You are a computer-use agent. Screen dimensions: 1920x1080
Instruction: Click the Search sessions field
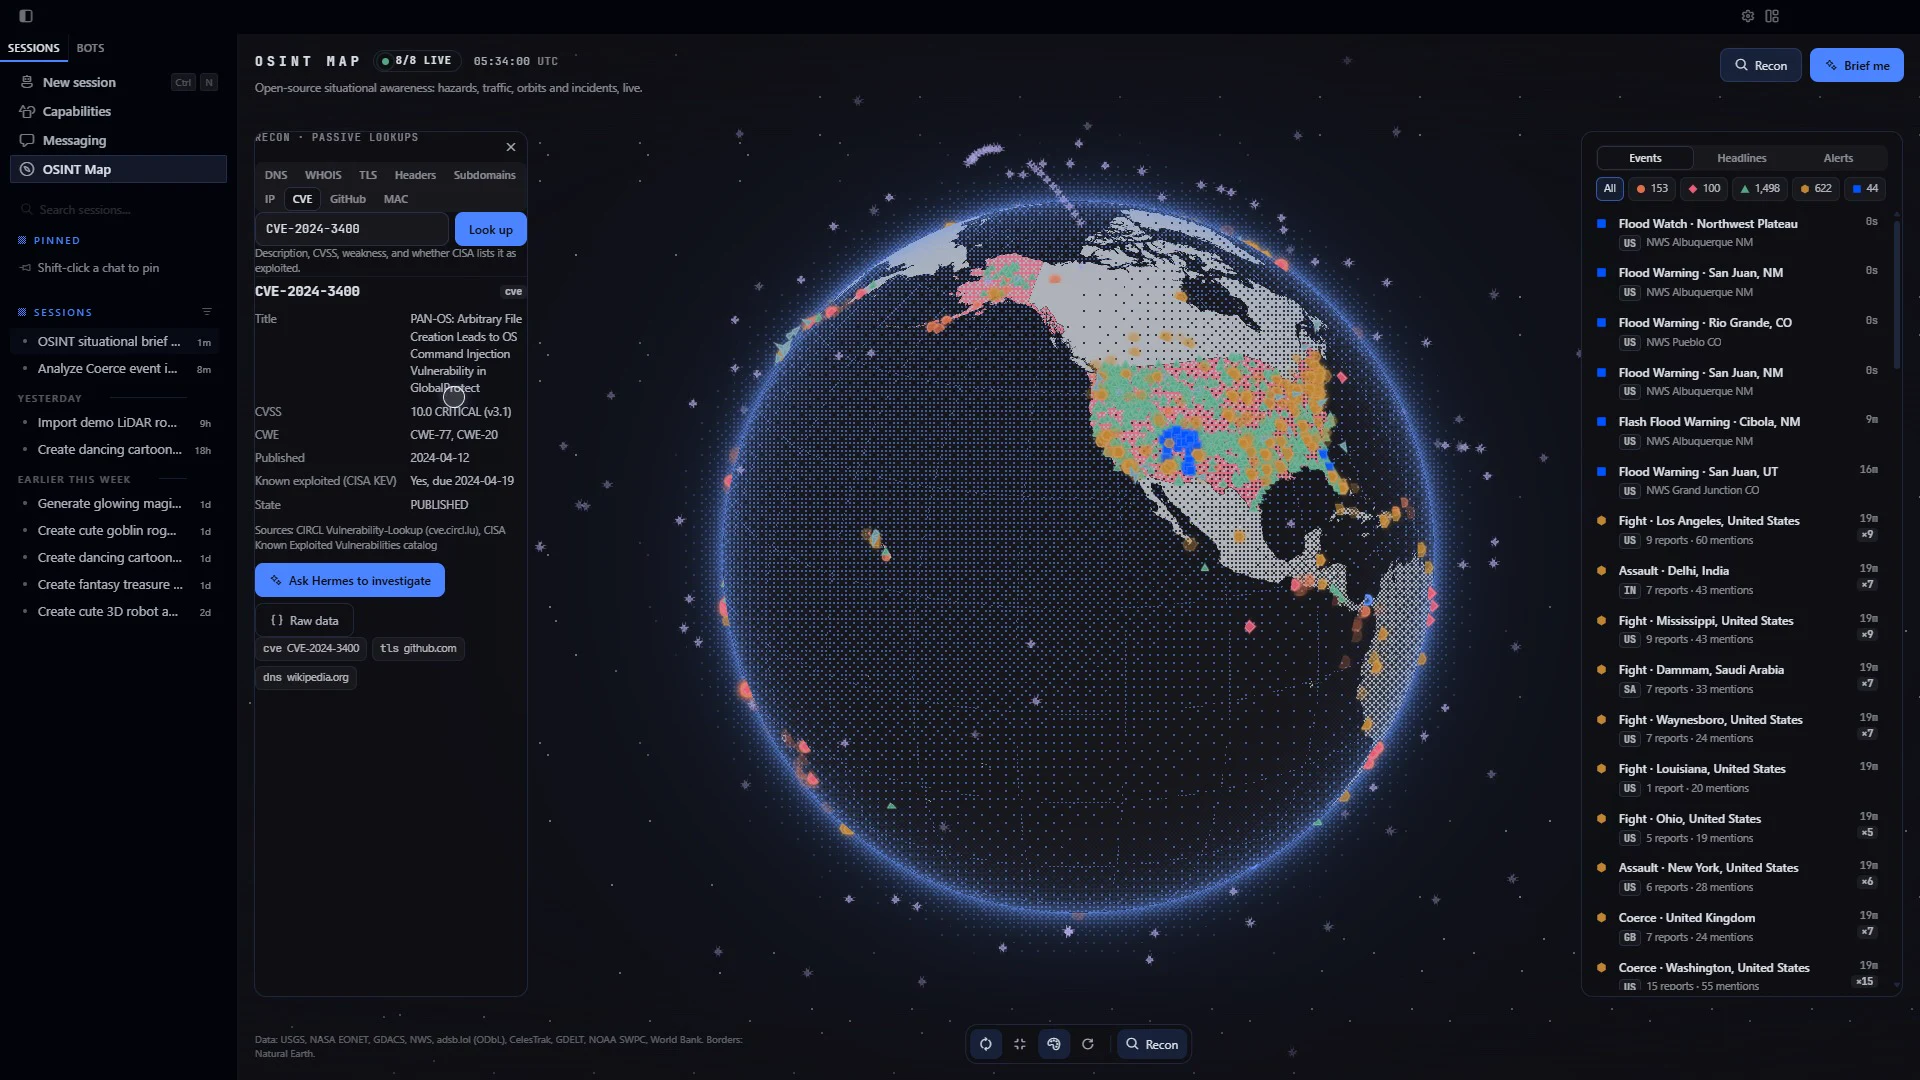coord(118,210)
